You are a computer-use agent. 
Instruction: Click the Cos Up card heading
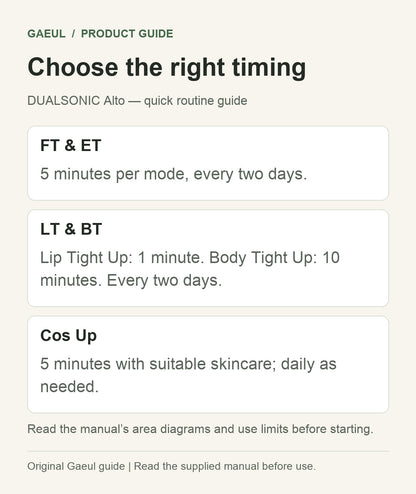pos(68,336)
